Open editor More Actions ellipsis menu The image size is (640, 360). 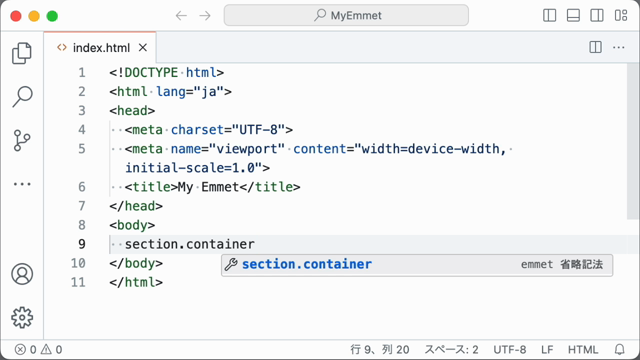point(619,47)
